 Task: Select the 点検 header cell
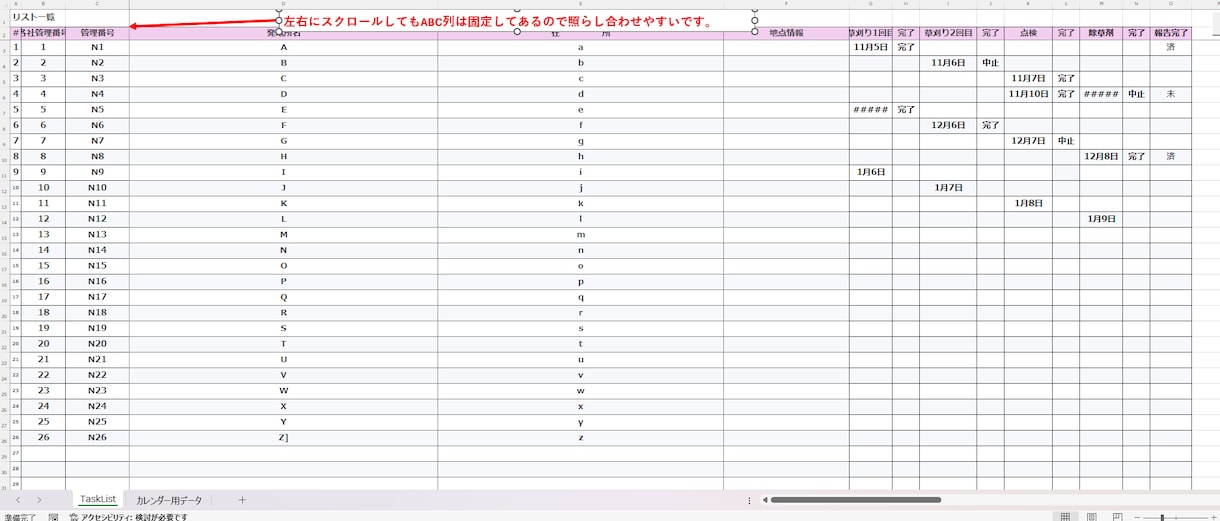click(1028, 33)
